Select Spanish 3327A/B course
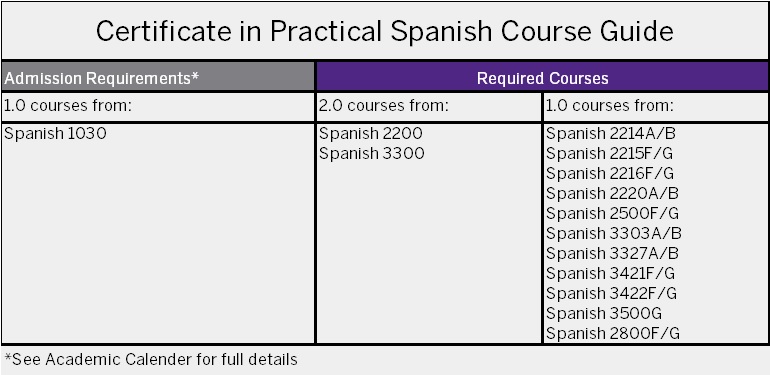The image size is (770, 375). (612, 253)
